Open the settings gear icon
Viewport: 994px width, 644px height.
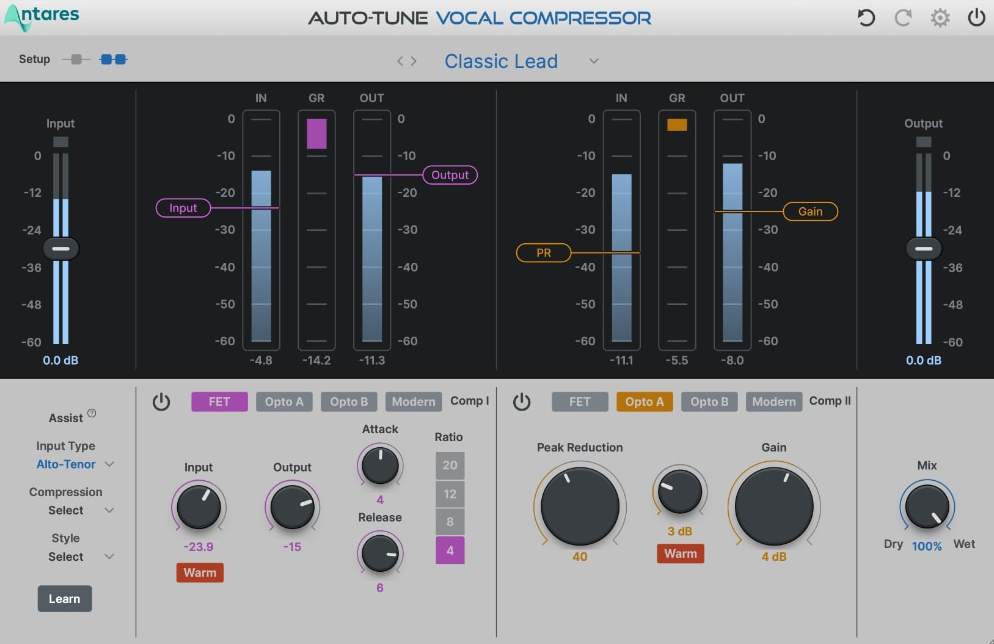tap(939, 18)
